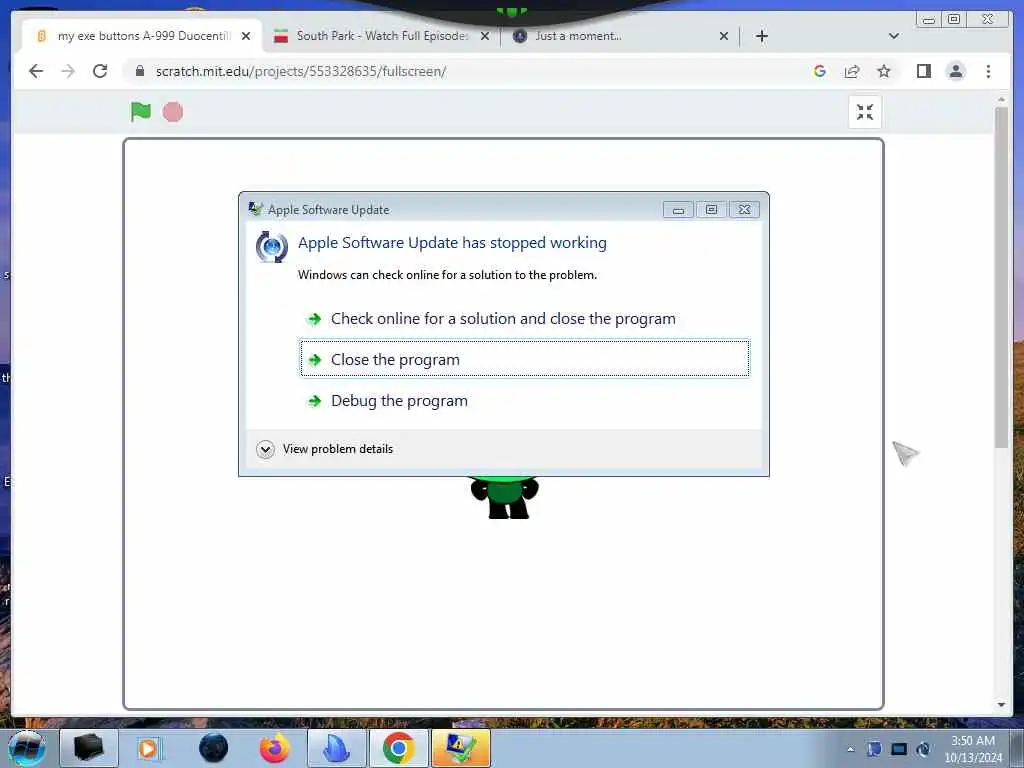Close the South Park tab
This screenshot has width=1024, height=768.
(x=485, y=36)
